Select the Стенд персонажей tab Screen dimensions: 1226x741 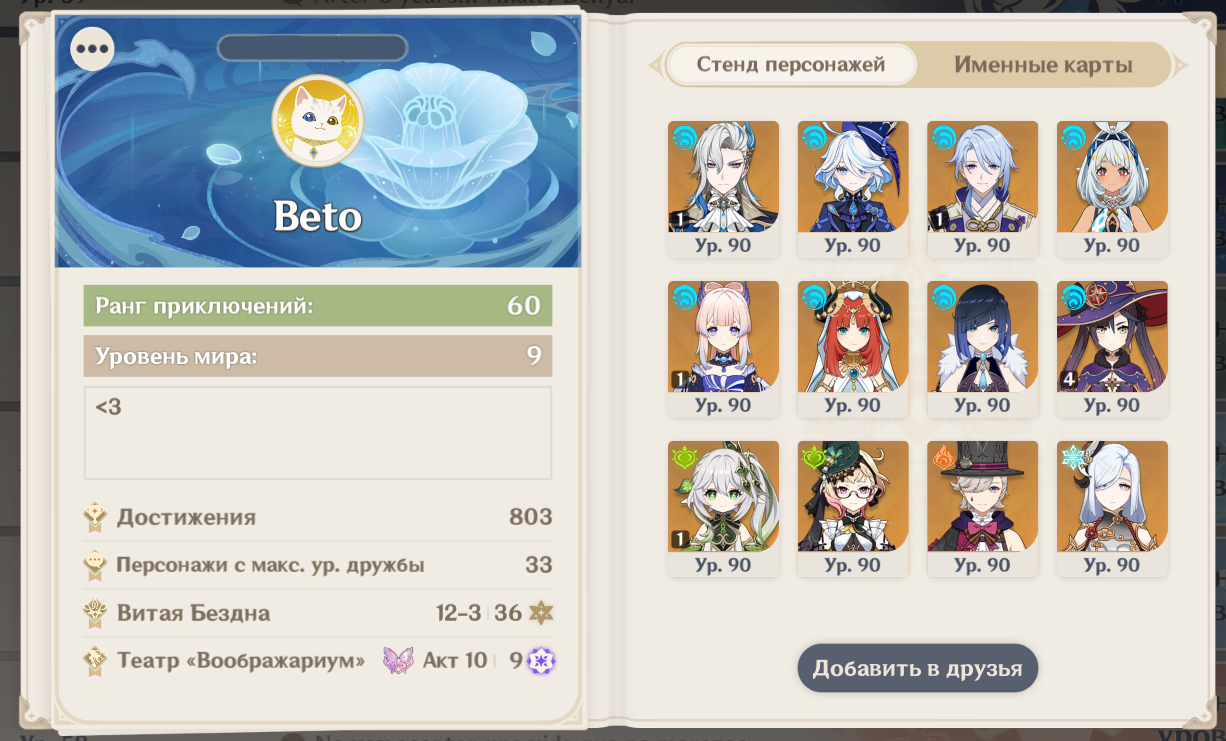pos(791,65)
